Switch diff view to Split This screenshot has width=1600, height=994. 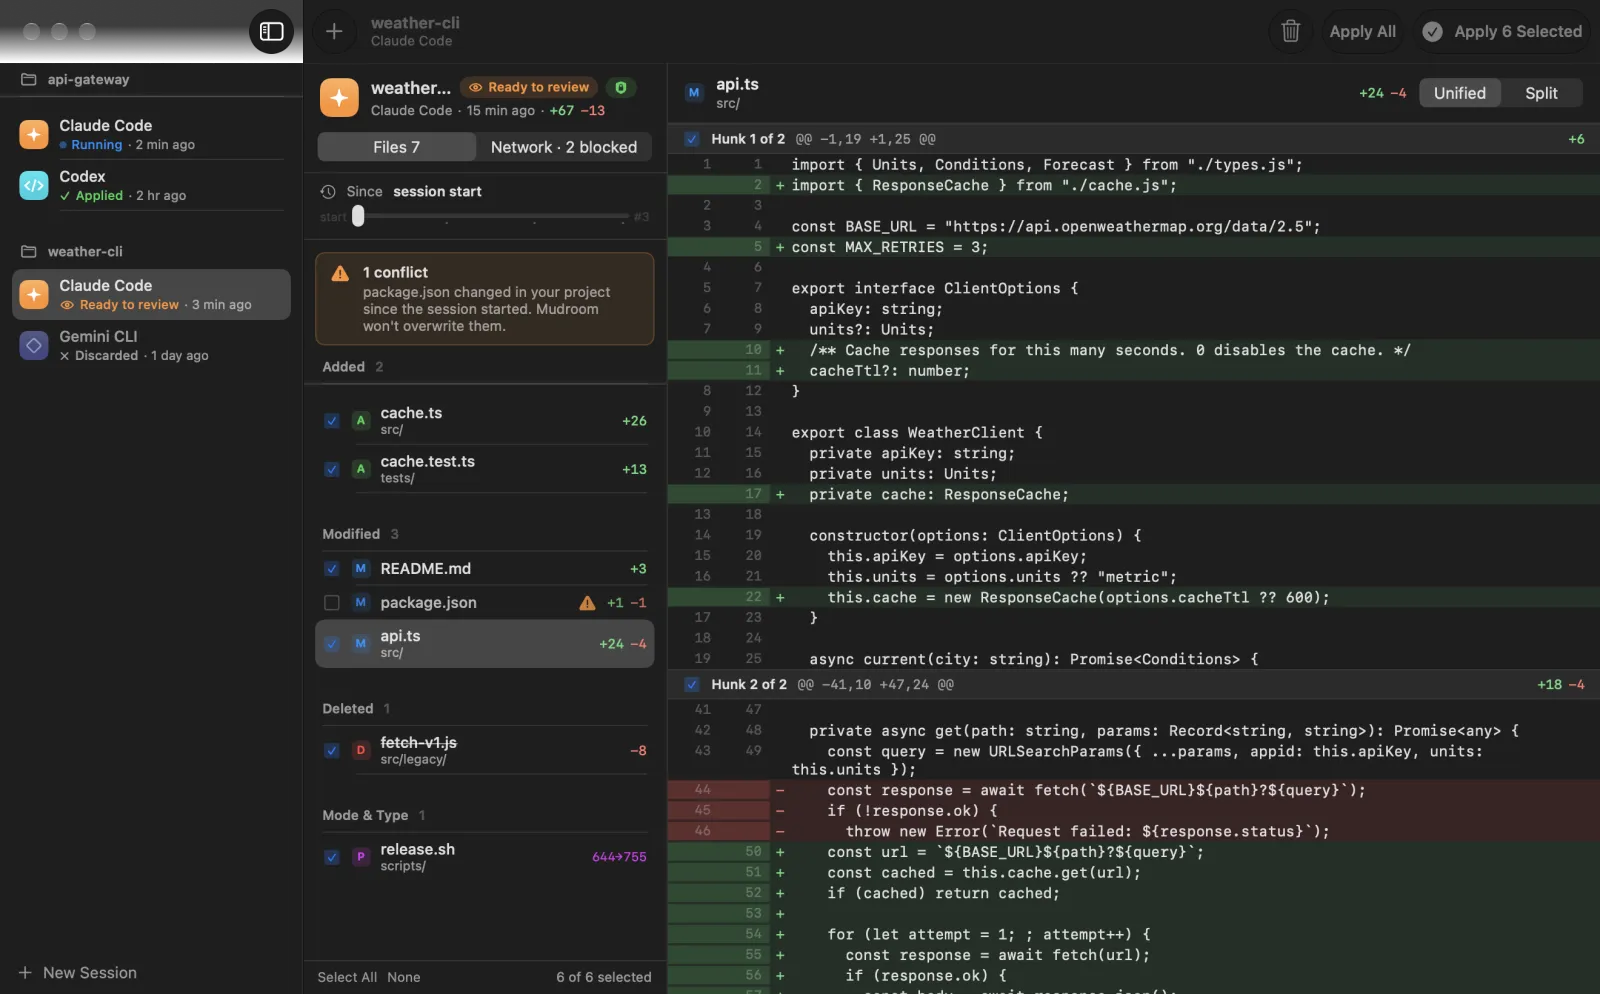tap(1541, 93)
